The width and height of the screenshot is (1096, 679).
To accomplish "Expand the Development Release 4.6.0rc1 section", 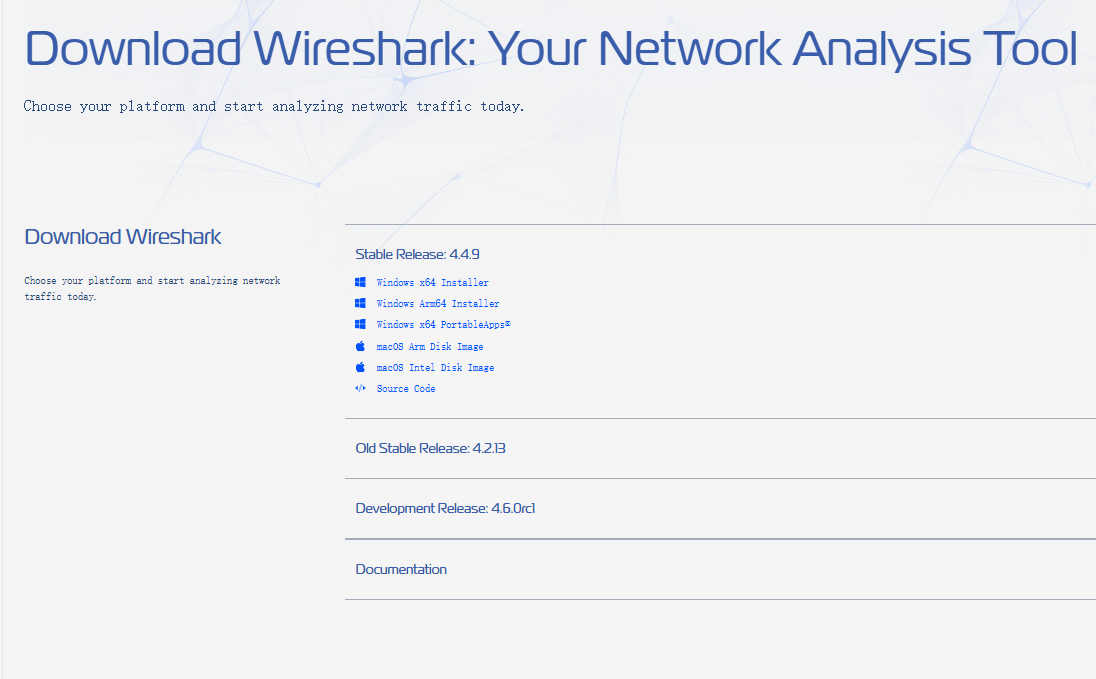I will pos(445,508).
